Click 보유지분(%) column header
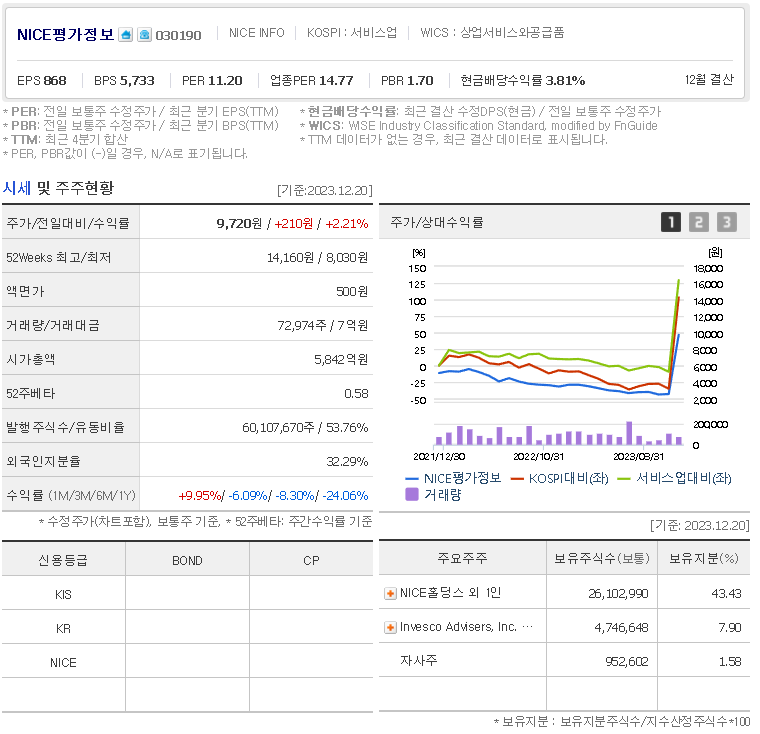The image size is (760, 734). pos(704,558)
